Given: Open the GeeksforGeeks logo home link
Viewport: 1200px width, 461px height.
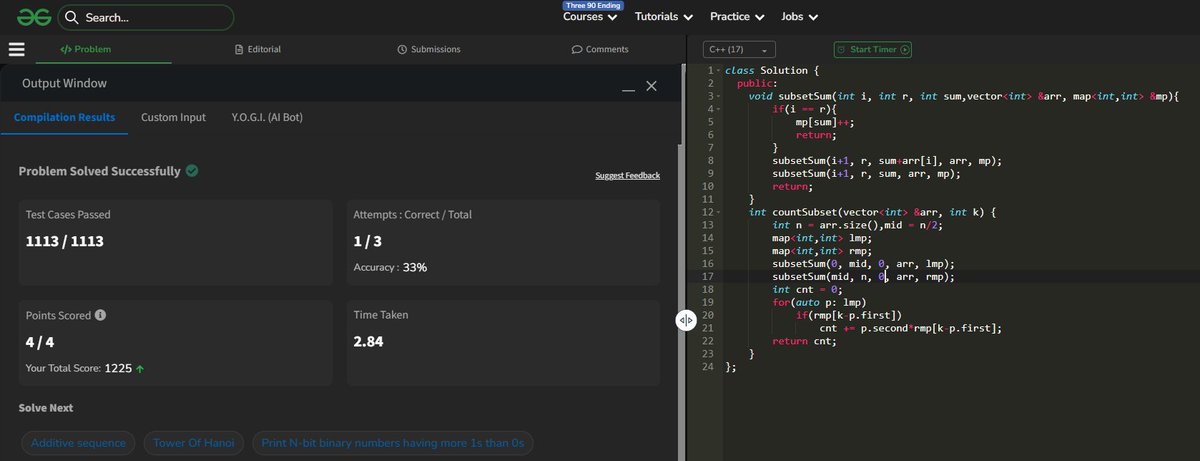Looking at the screenshot, I should click(x=32, y=17).
